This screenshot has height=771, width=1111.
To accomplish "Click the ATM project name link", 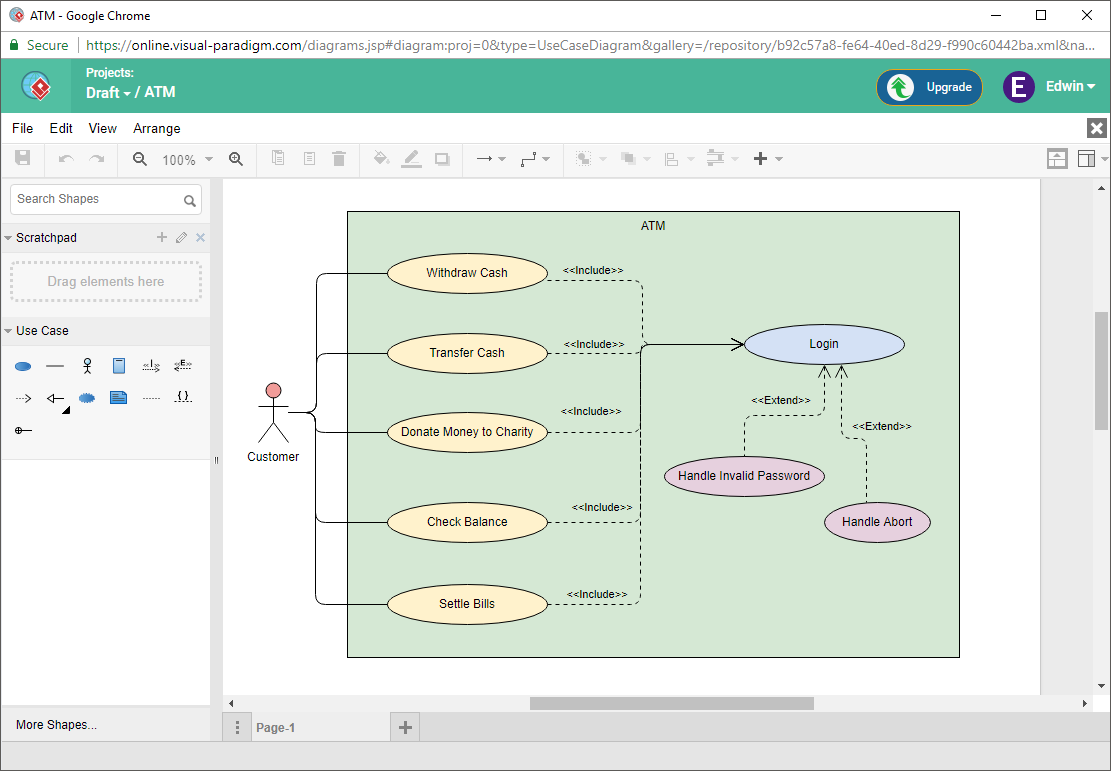I will tap(160, 92).
